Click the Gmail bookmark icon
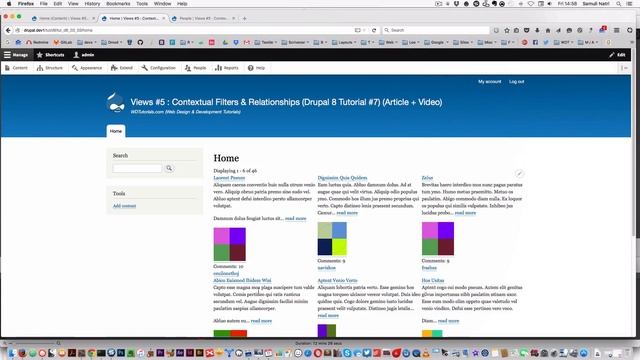Viewport: 640px width, 360px height. click(247, 42)
